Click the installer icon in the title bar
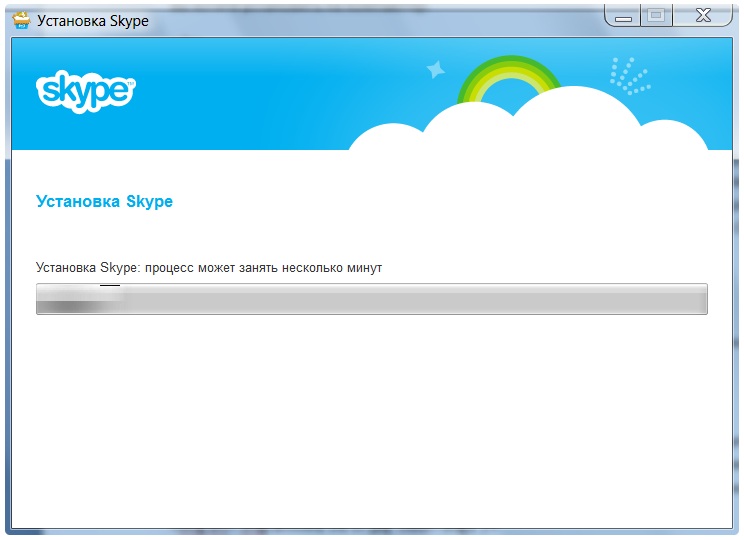Viewport: 744px width, 540px height. click(x=21, y=20)
